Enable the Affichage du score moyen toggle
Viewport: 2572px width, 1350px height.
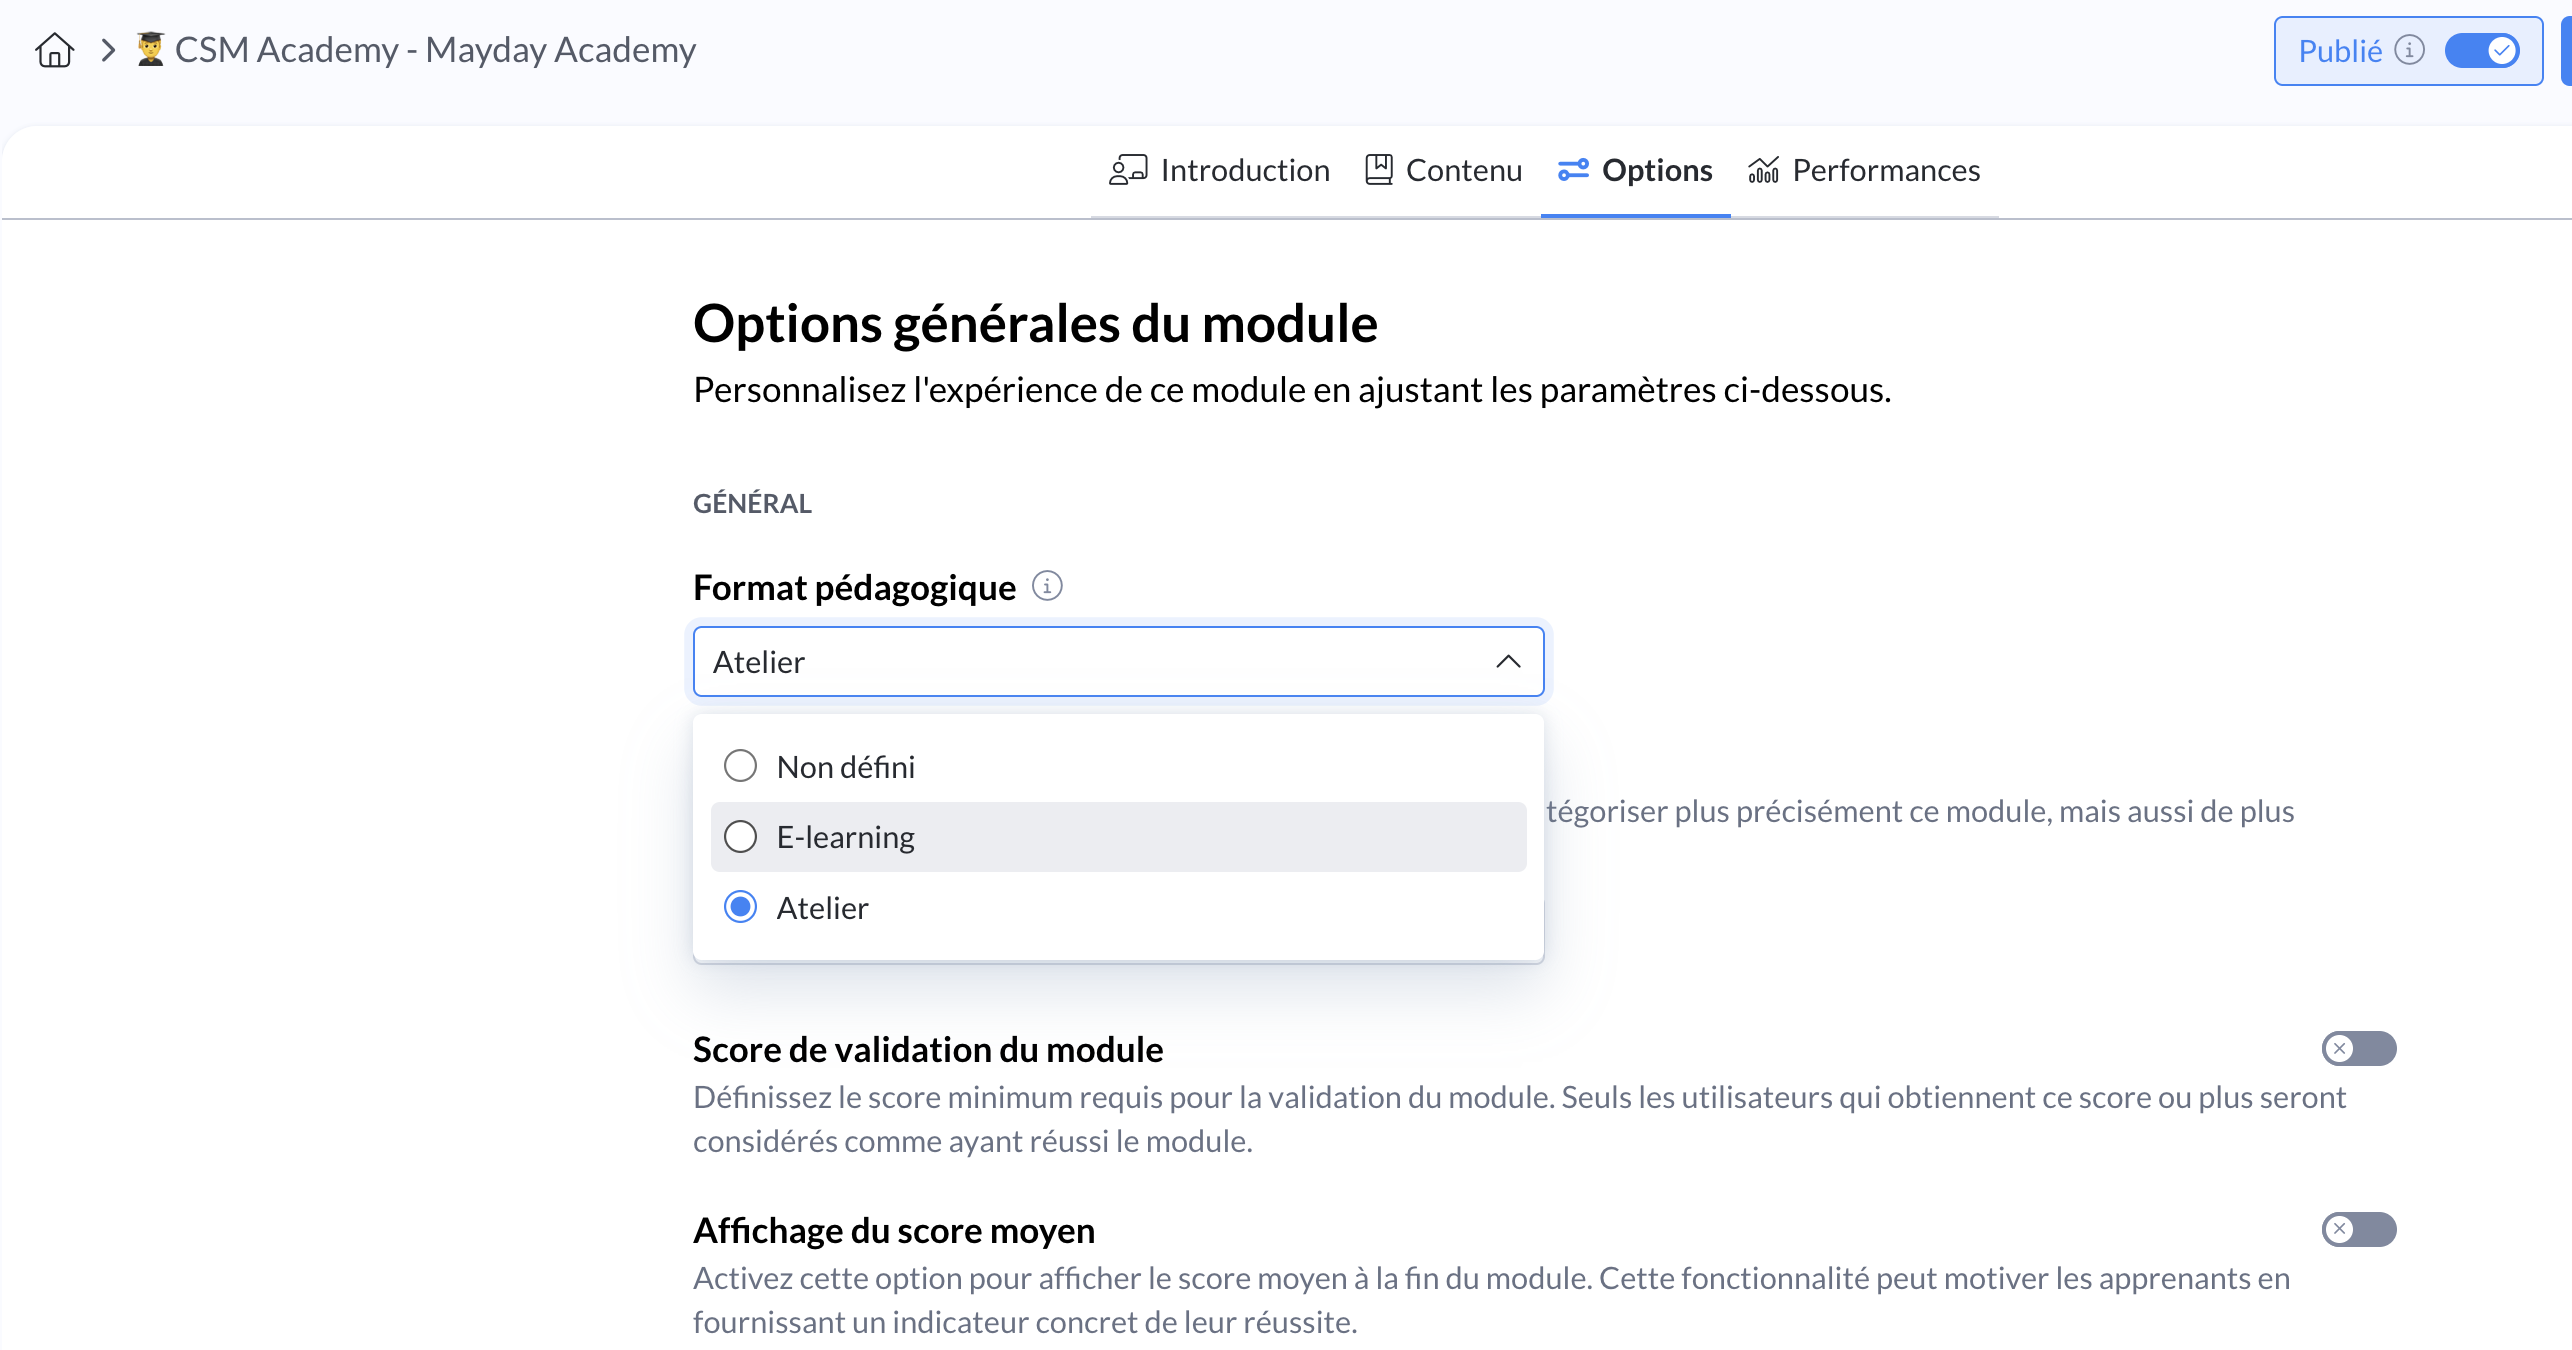pyautogui.click(x=2358, y=1230)
